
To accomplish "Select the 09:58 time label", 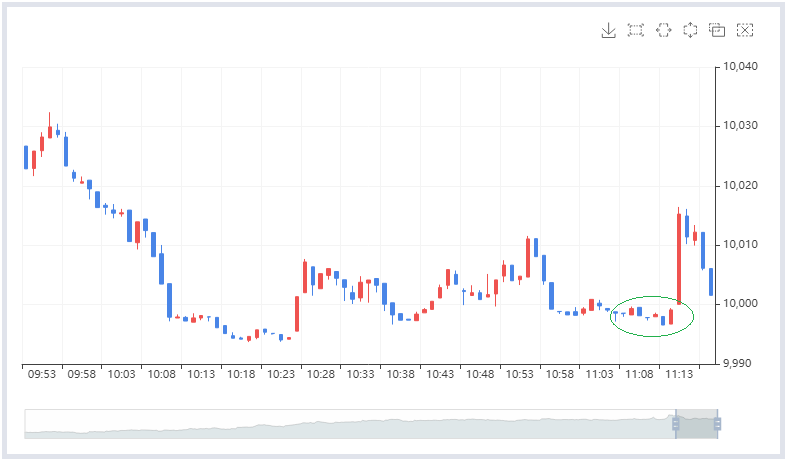I will click(82, 374).
